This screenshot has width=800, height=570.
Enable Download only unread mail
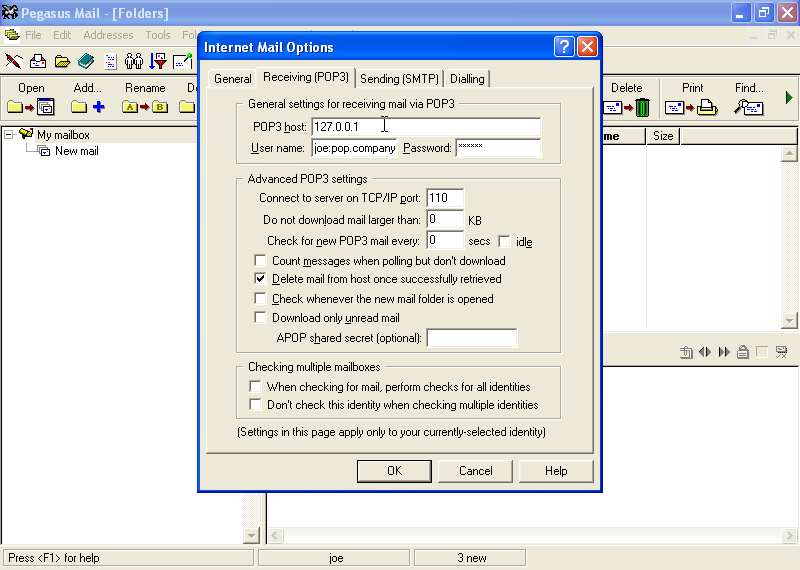click(x=260, y=317)
